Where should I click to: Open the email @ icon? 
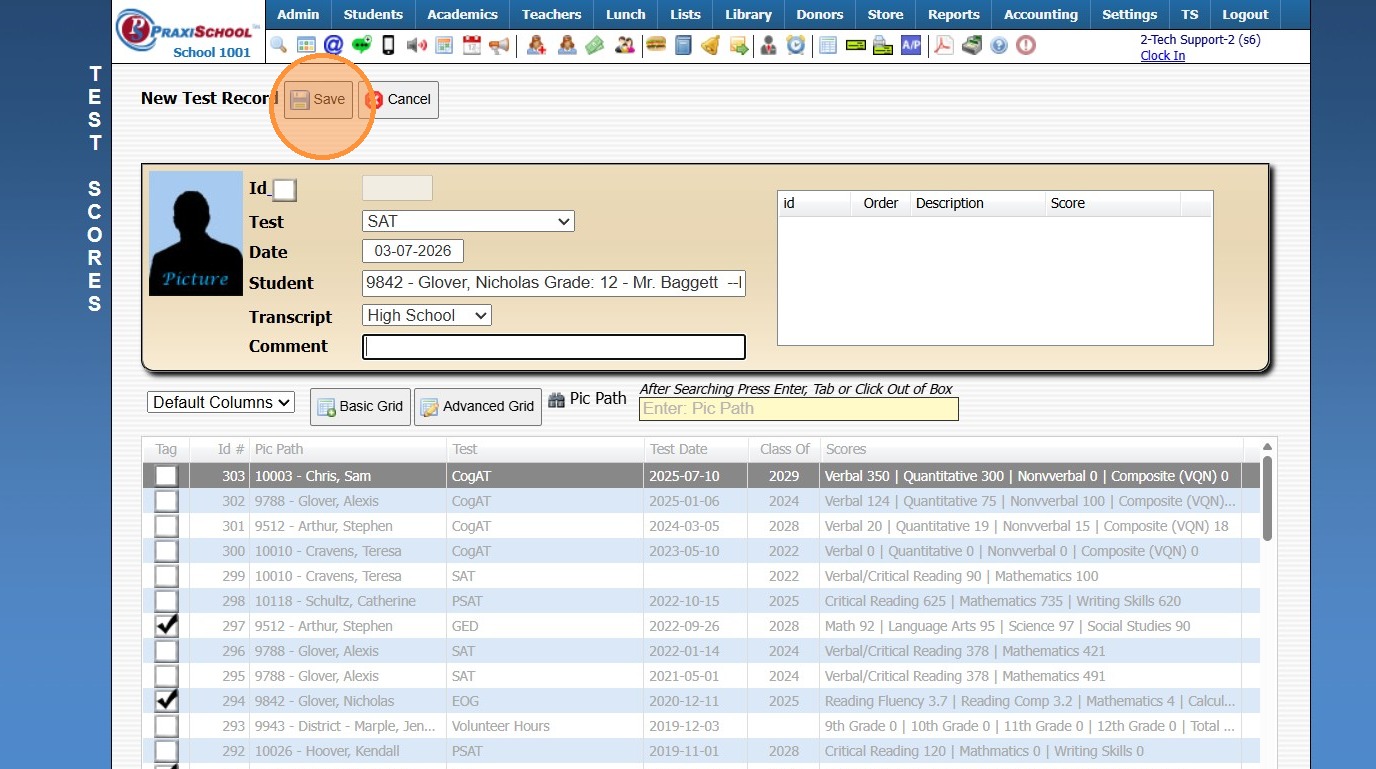point(333,45)
